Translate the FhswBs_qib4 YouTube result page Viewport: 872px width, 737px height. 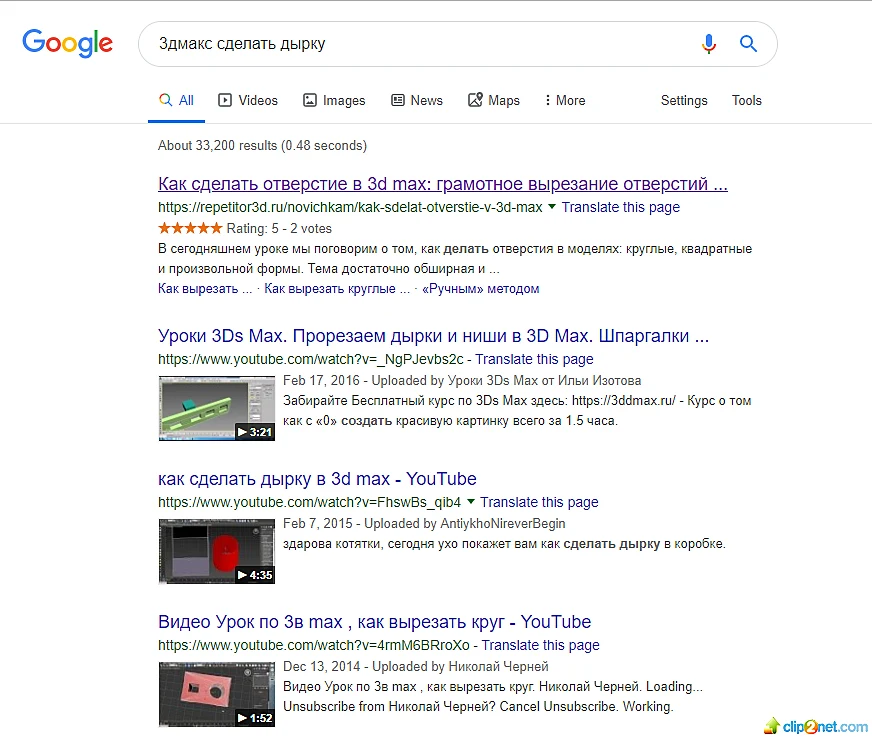point(539,502)
